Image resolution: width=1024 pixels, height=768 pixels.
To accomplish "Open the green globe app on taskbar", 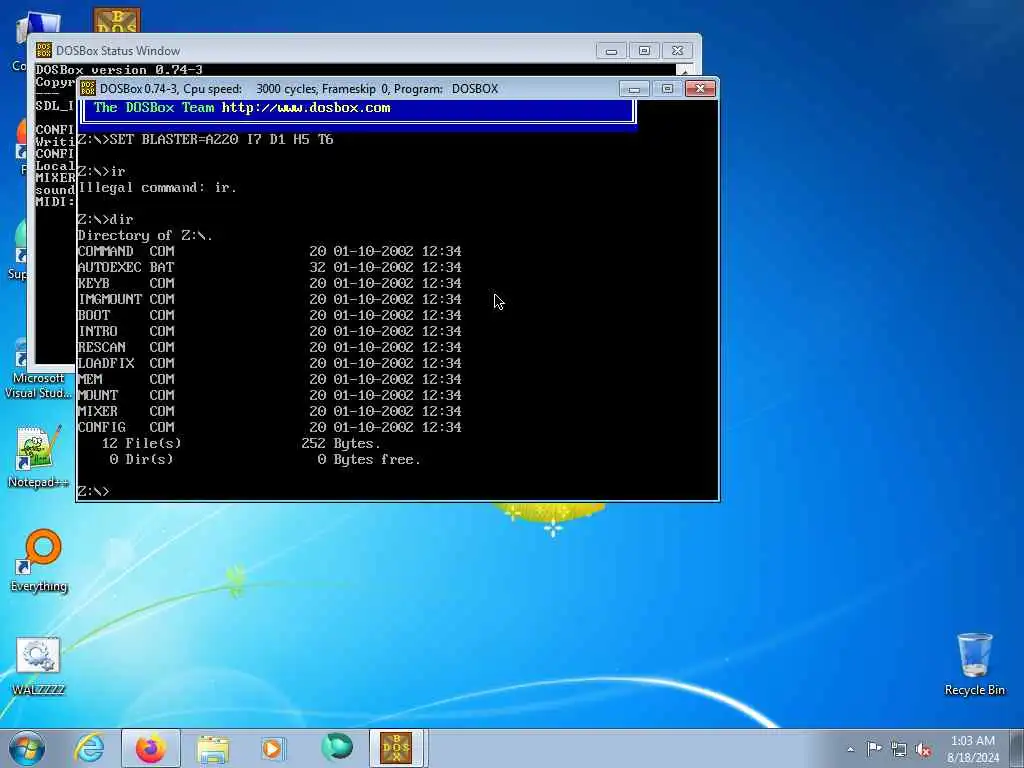I will (337, 748).
